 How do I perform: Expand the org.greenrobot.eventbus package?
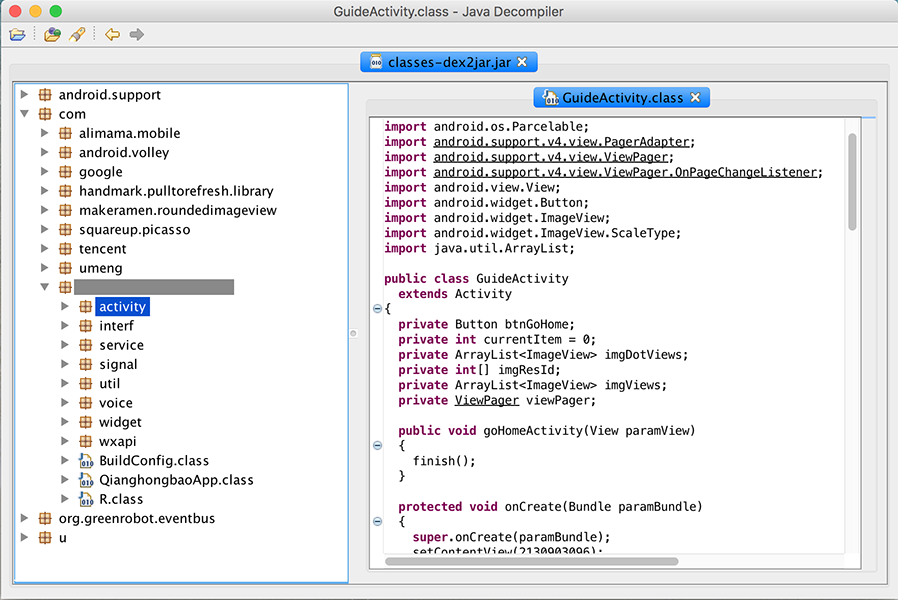25,518
